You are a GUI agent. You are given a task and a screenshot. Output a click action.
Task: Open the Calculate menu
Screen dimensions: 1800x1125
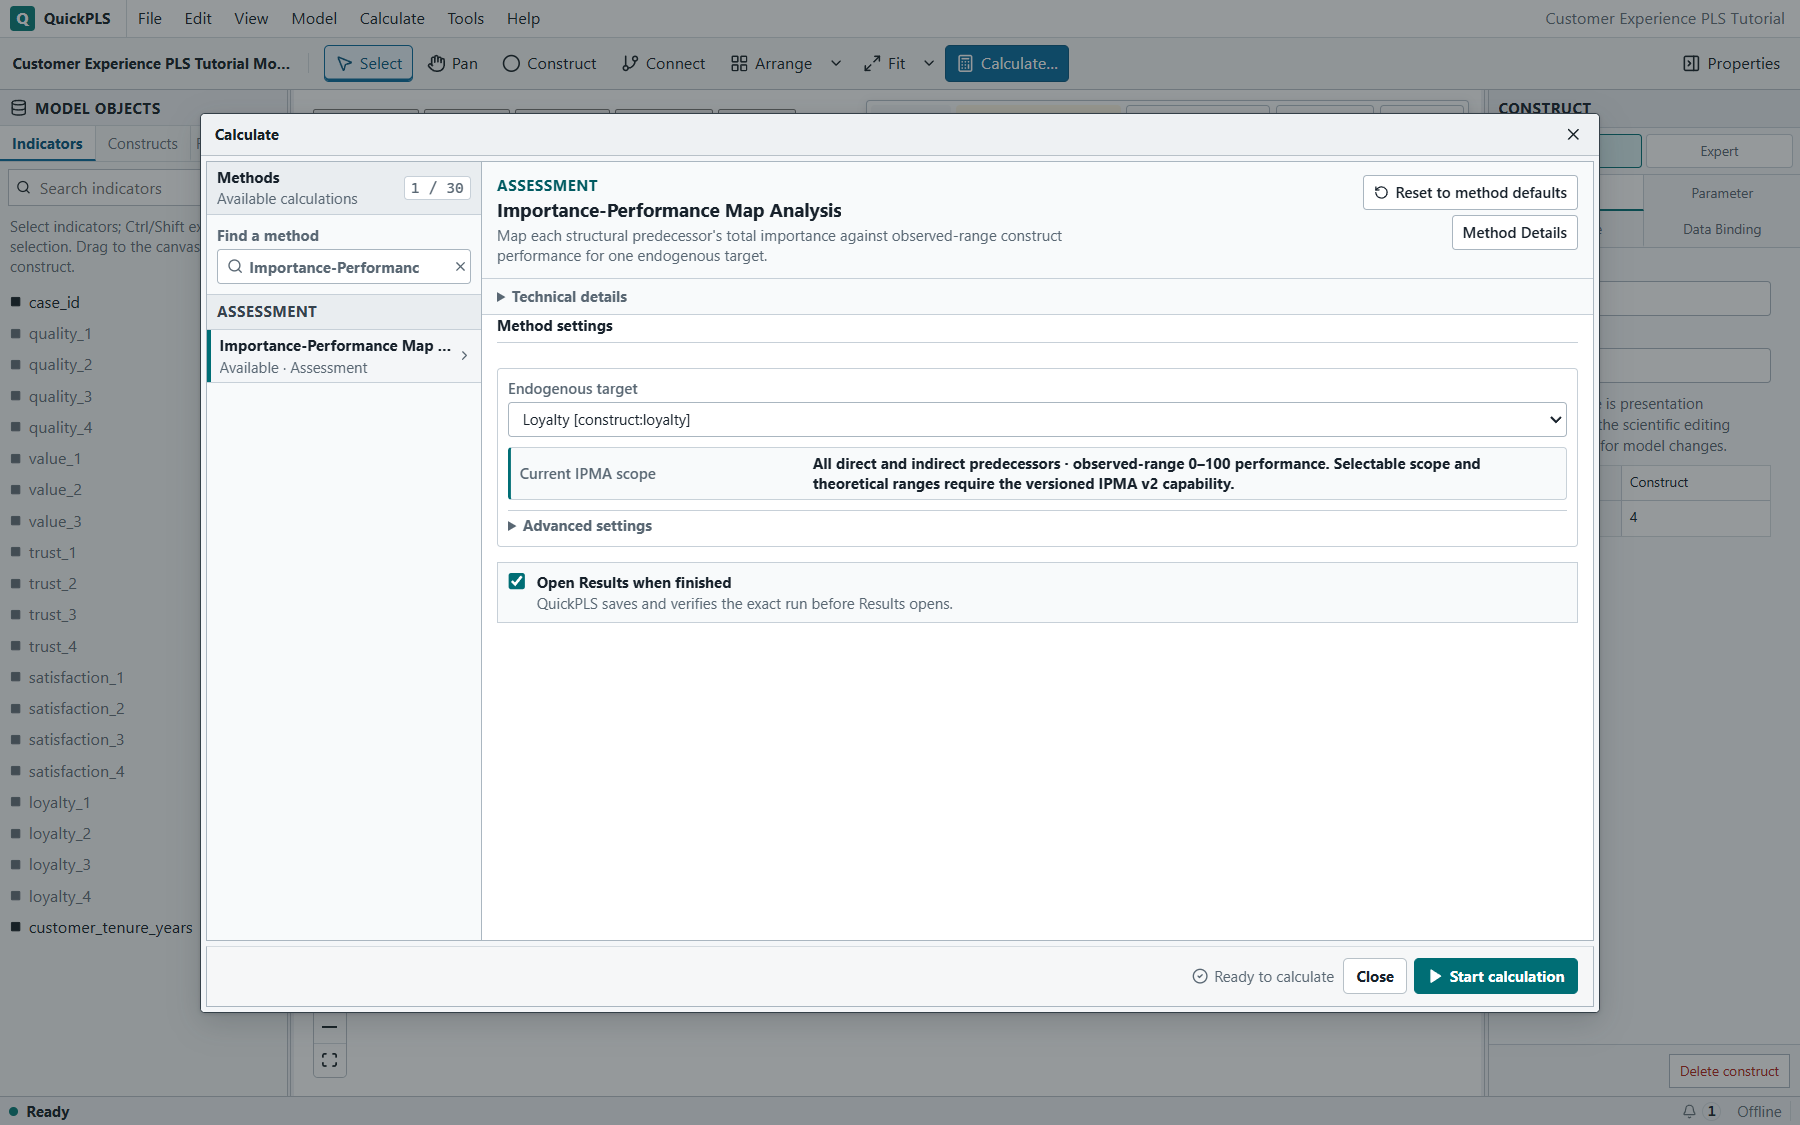(392, 18)
